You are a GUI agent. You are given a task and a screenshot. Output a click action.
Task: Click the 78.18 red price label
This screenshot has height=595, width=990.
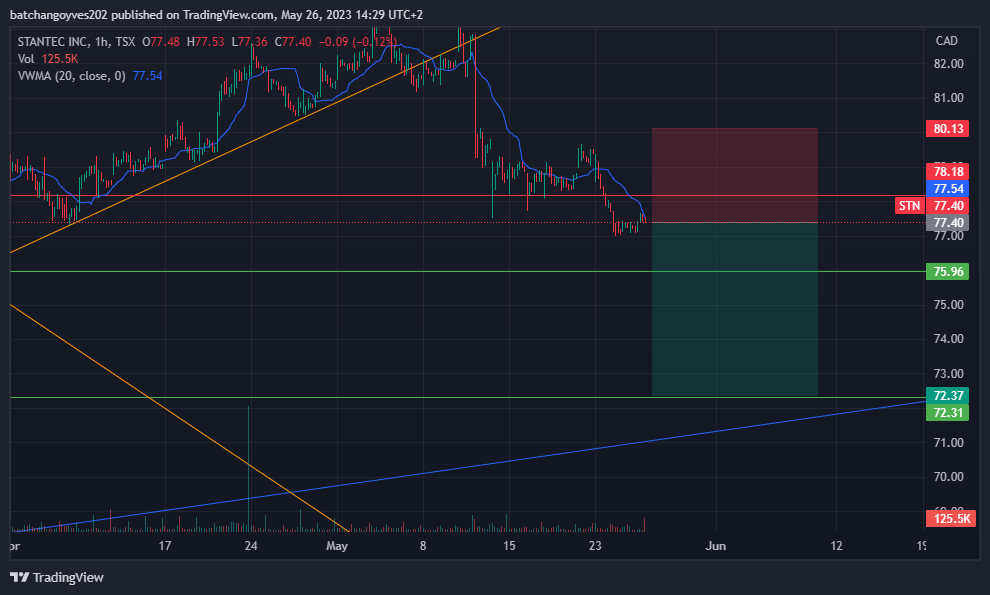pos(947,172)
